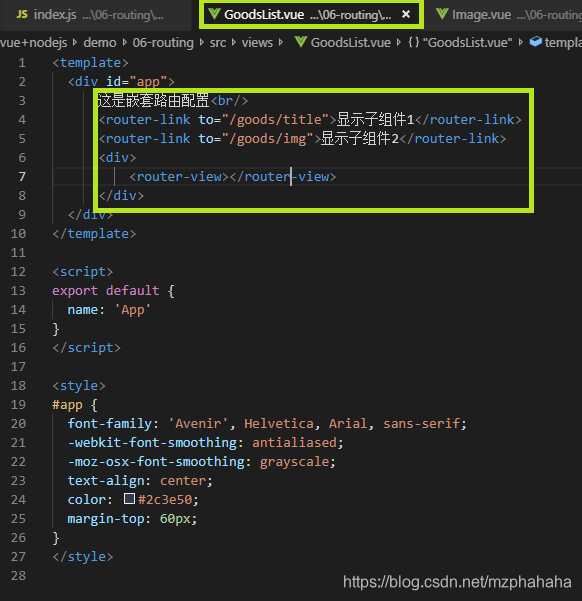Click the opening <script> tag on line 12
Image resolution: width=582 pixels, height=601 pixels.
(83, 272)
